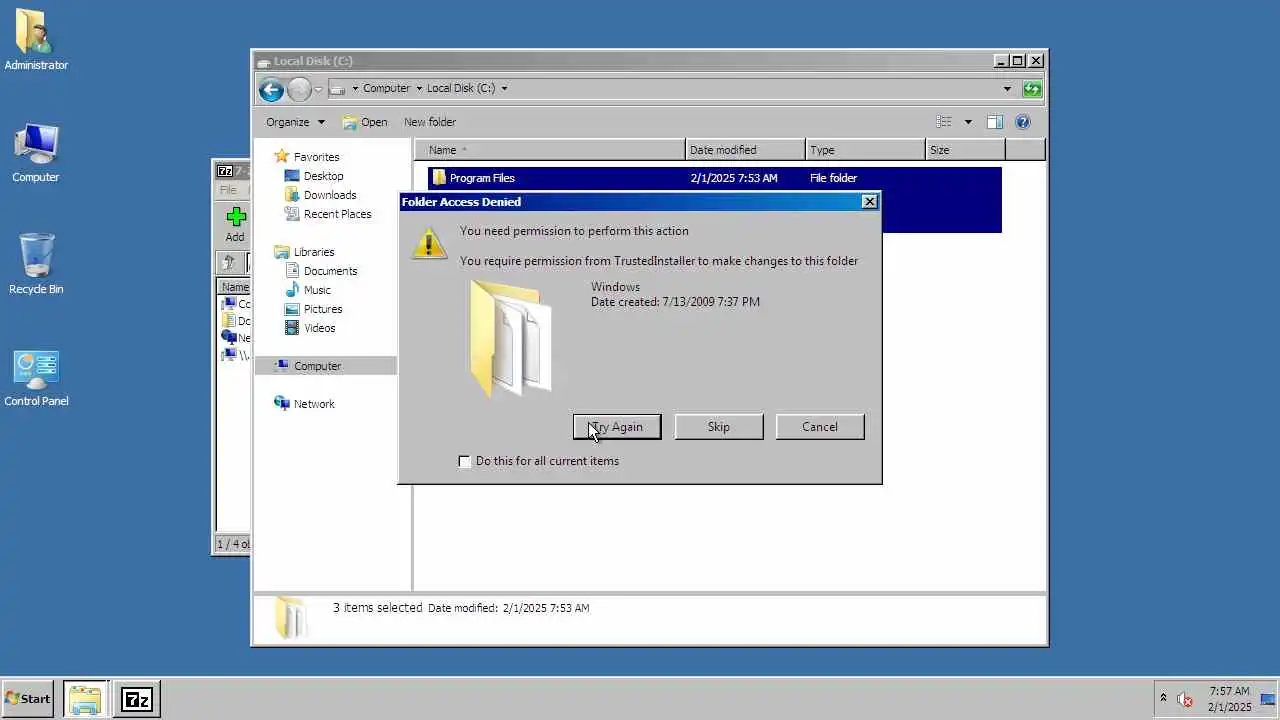Open the Organize dropdown menu
Image resolution: width=1280 pixels, height=720 pixels.
(x=295, y=122)
